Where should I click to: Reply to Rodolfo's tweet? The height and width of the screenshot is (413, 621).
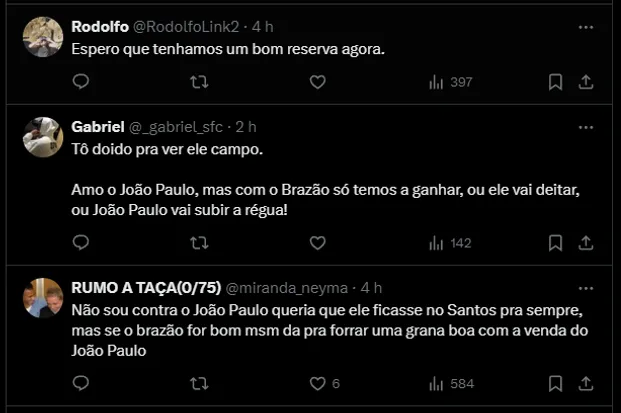[81, 82]
